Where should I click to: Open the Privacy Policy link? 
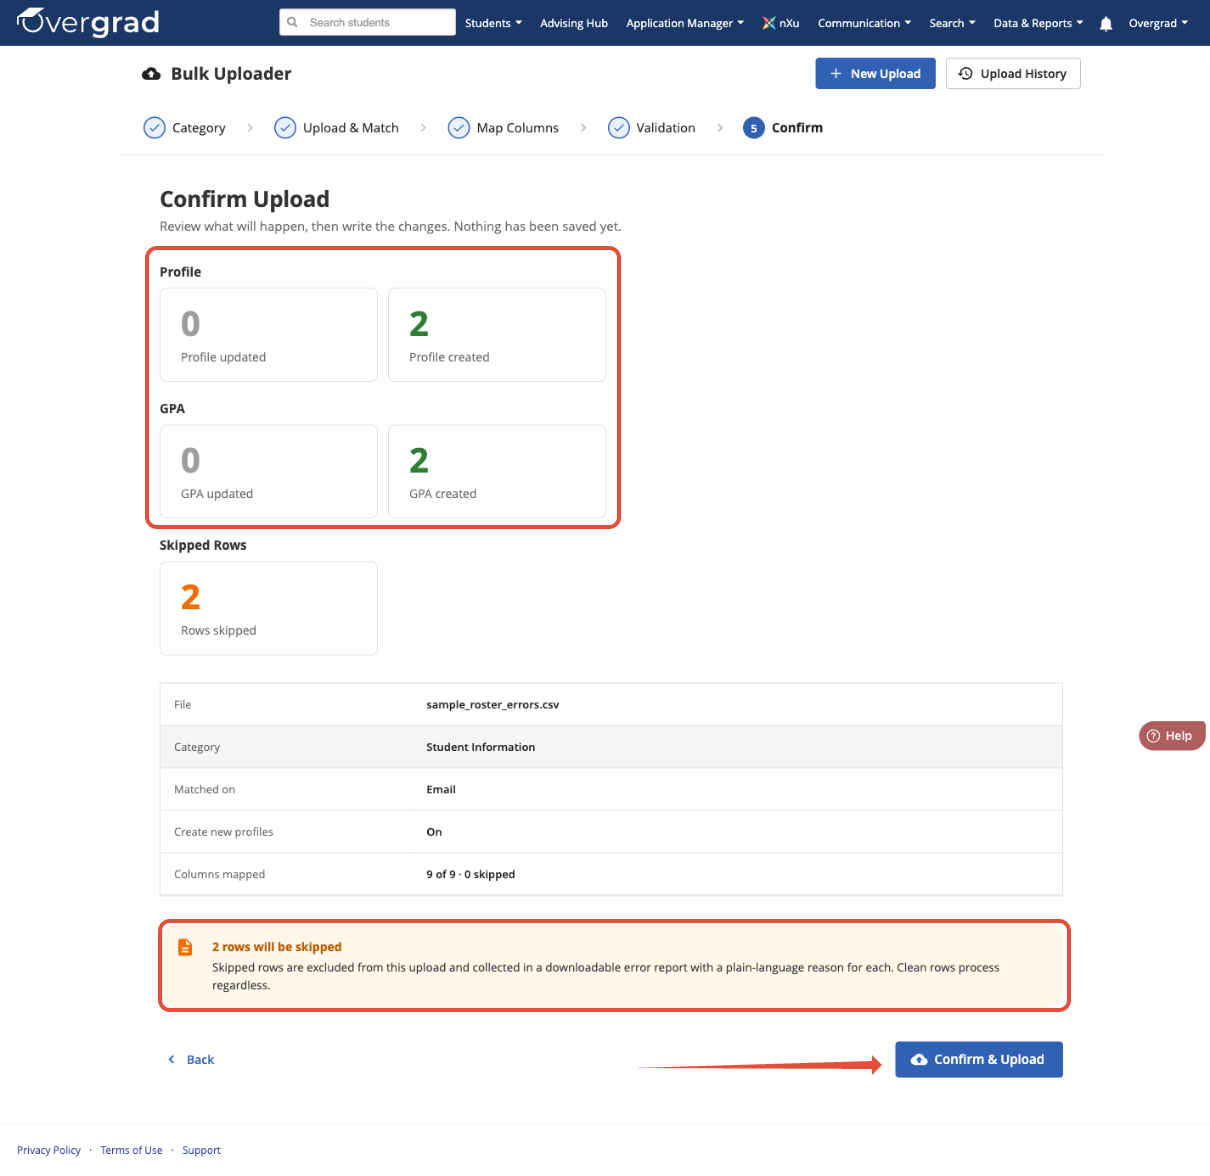tap(49, 1150)
